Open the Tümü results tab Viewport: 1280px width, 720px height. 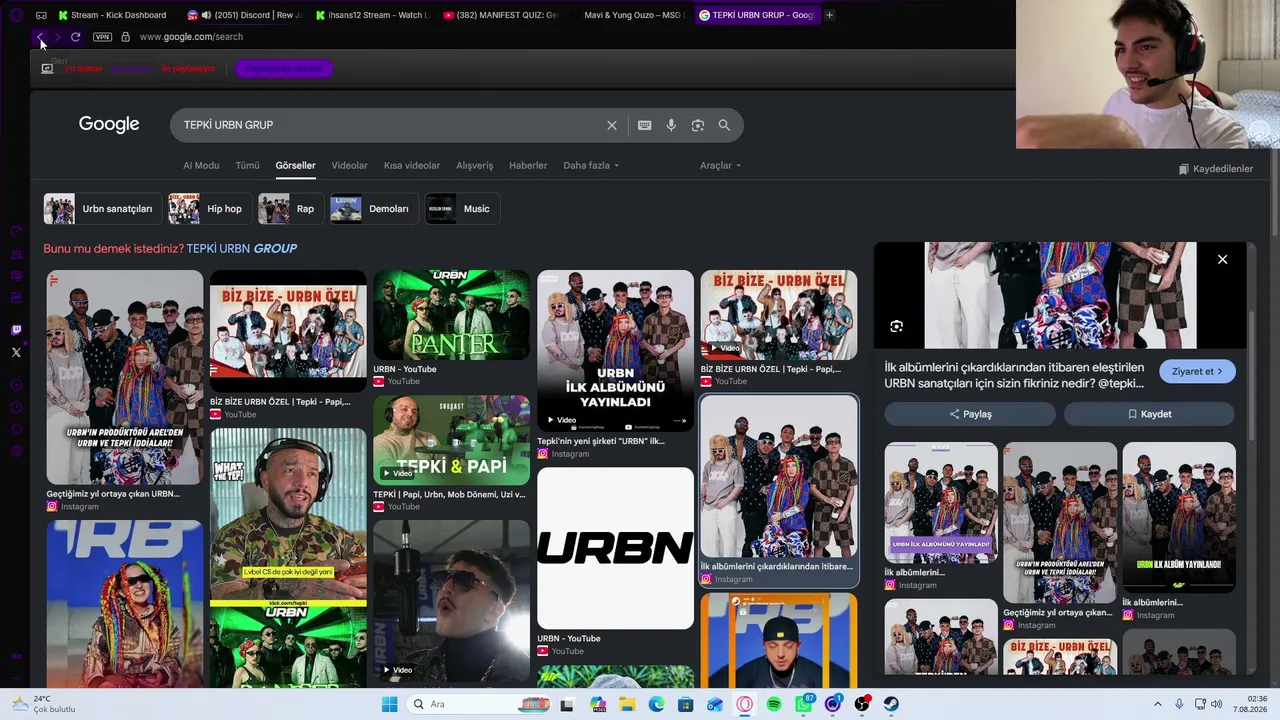247,166
